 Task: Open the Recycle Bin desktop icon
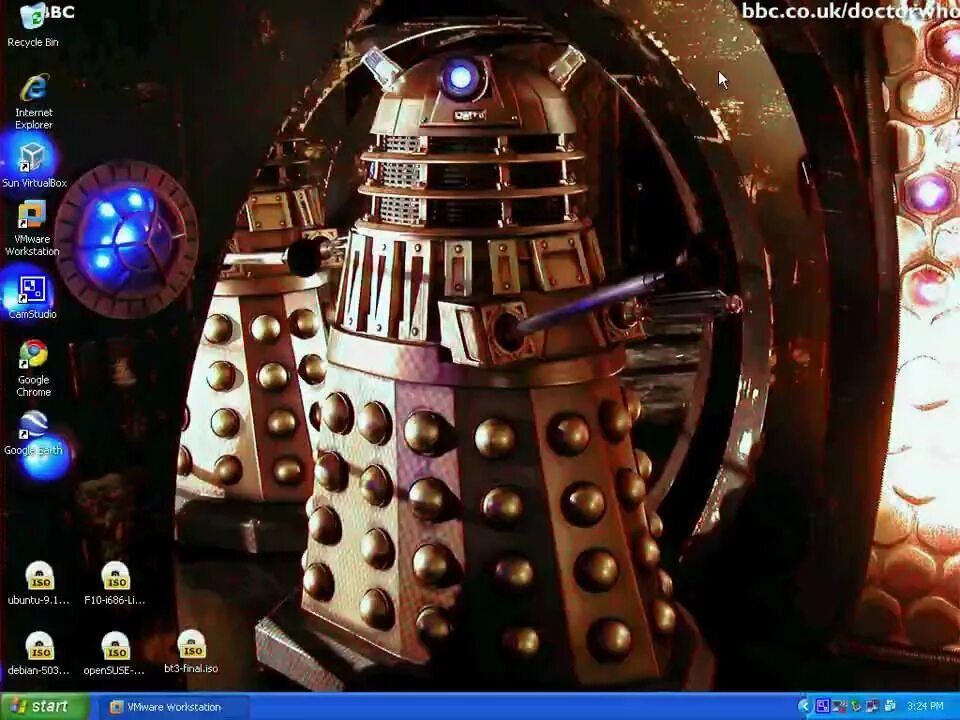pyautogui.click(x=33, y=24)
